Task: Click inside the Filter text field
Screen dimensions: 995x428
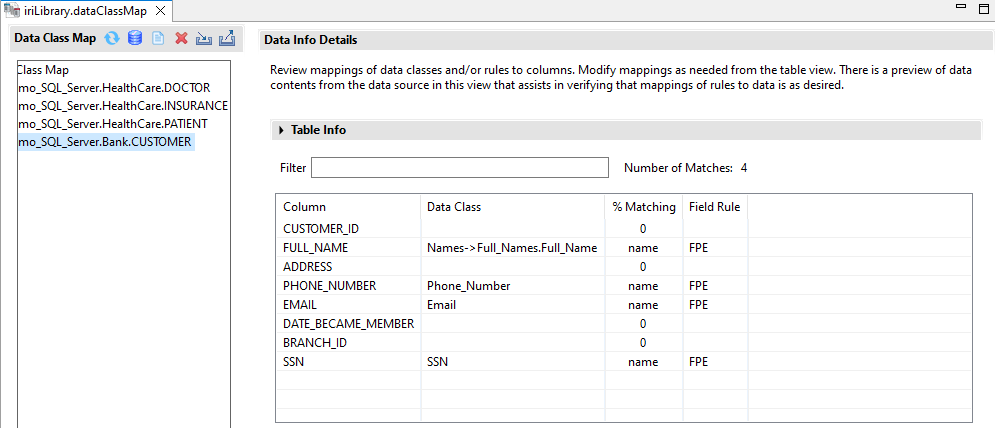Action: [459, 167]
